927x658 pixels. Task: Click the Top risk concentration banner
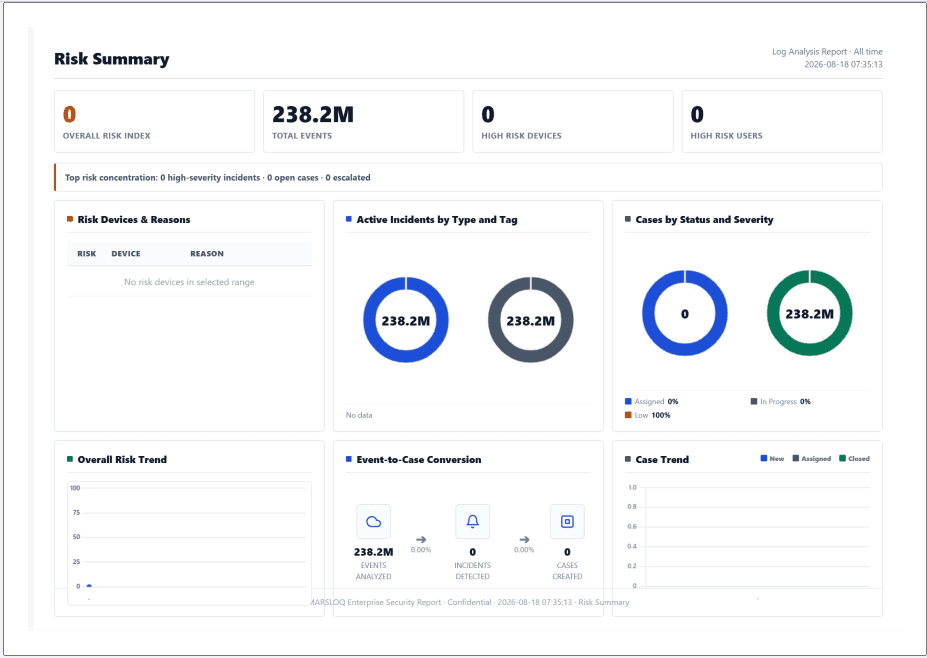(468, 177)
